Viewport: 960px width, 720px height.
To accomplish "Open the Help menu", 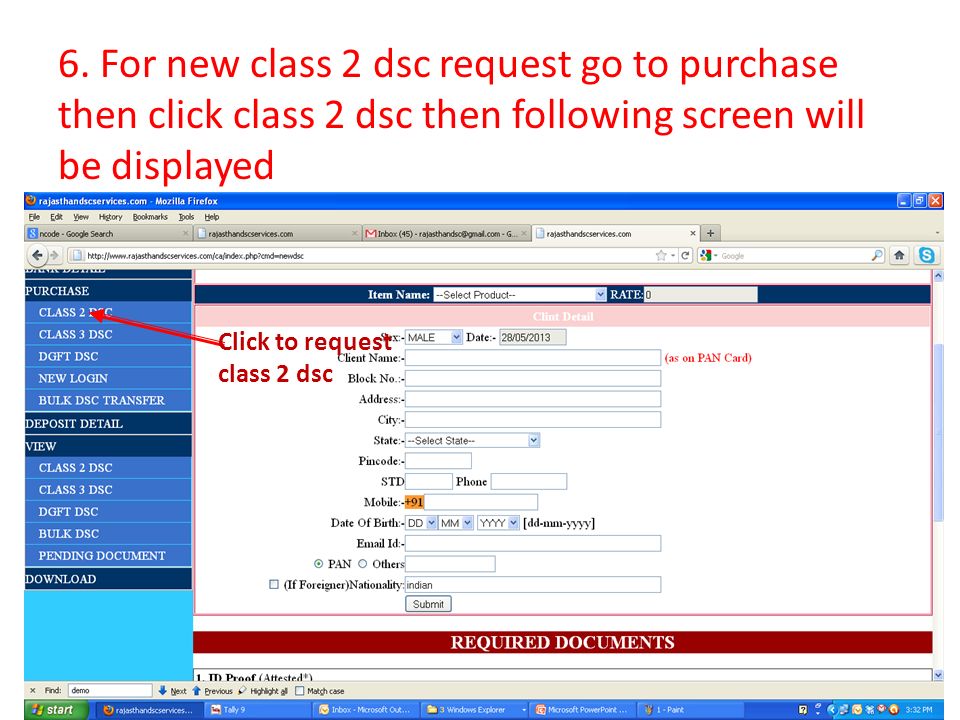I will click(x=212, y=217).
